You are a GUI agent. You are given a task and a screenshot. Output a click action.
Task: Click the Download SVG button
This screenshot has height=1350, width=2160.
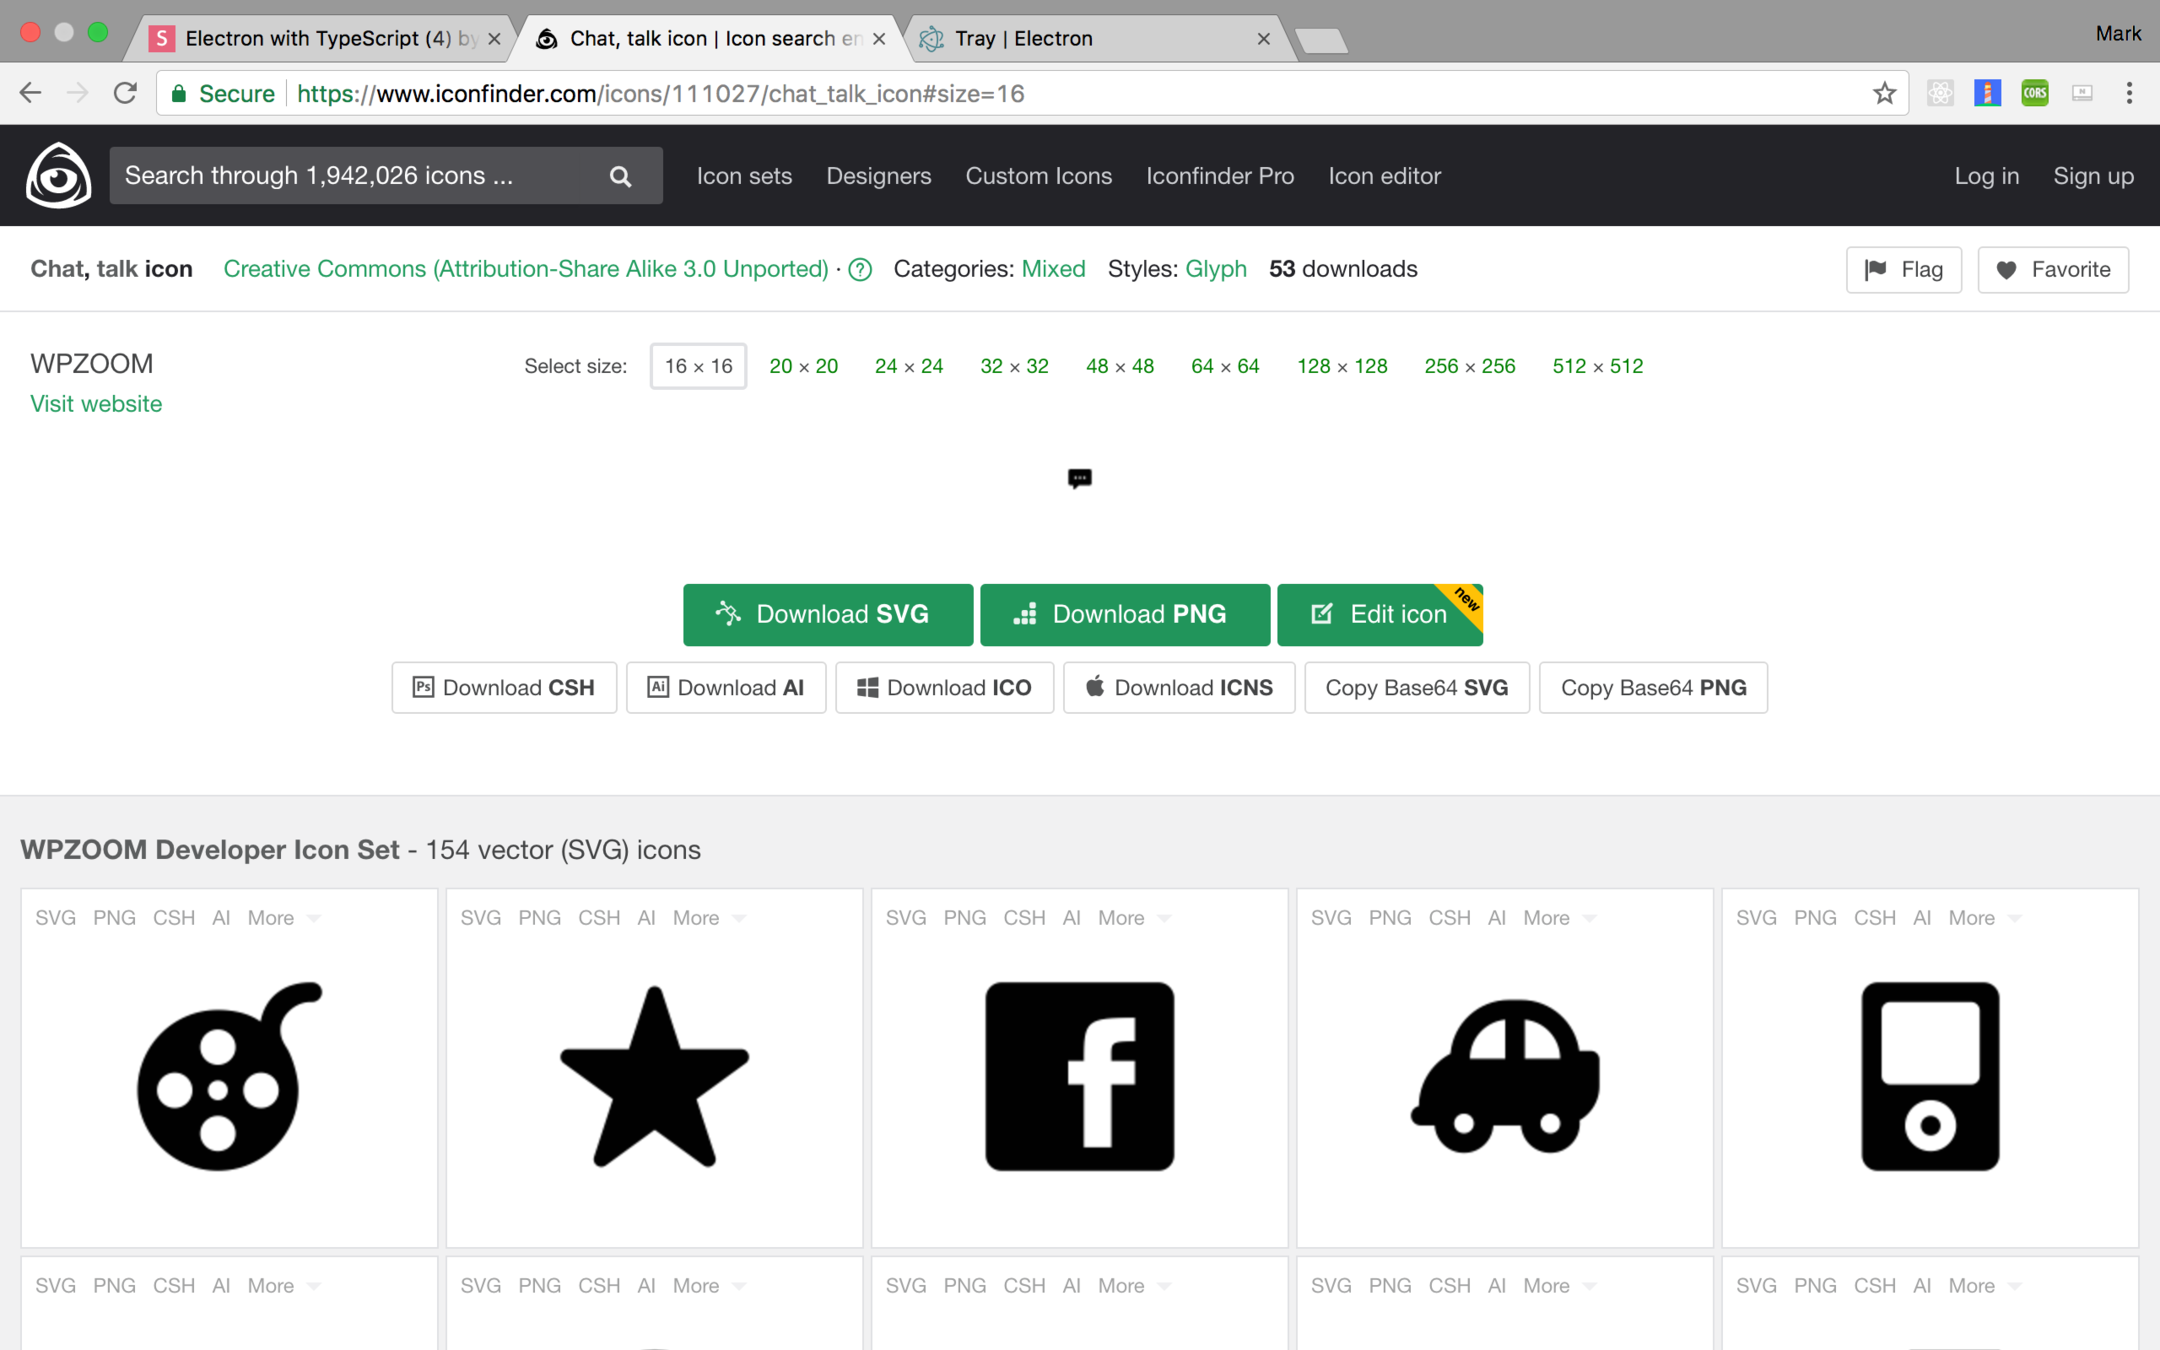click(x=827, y=614)
